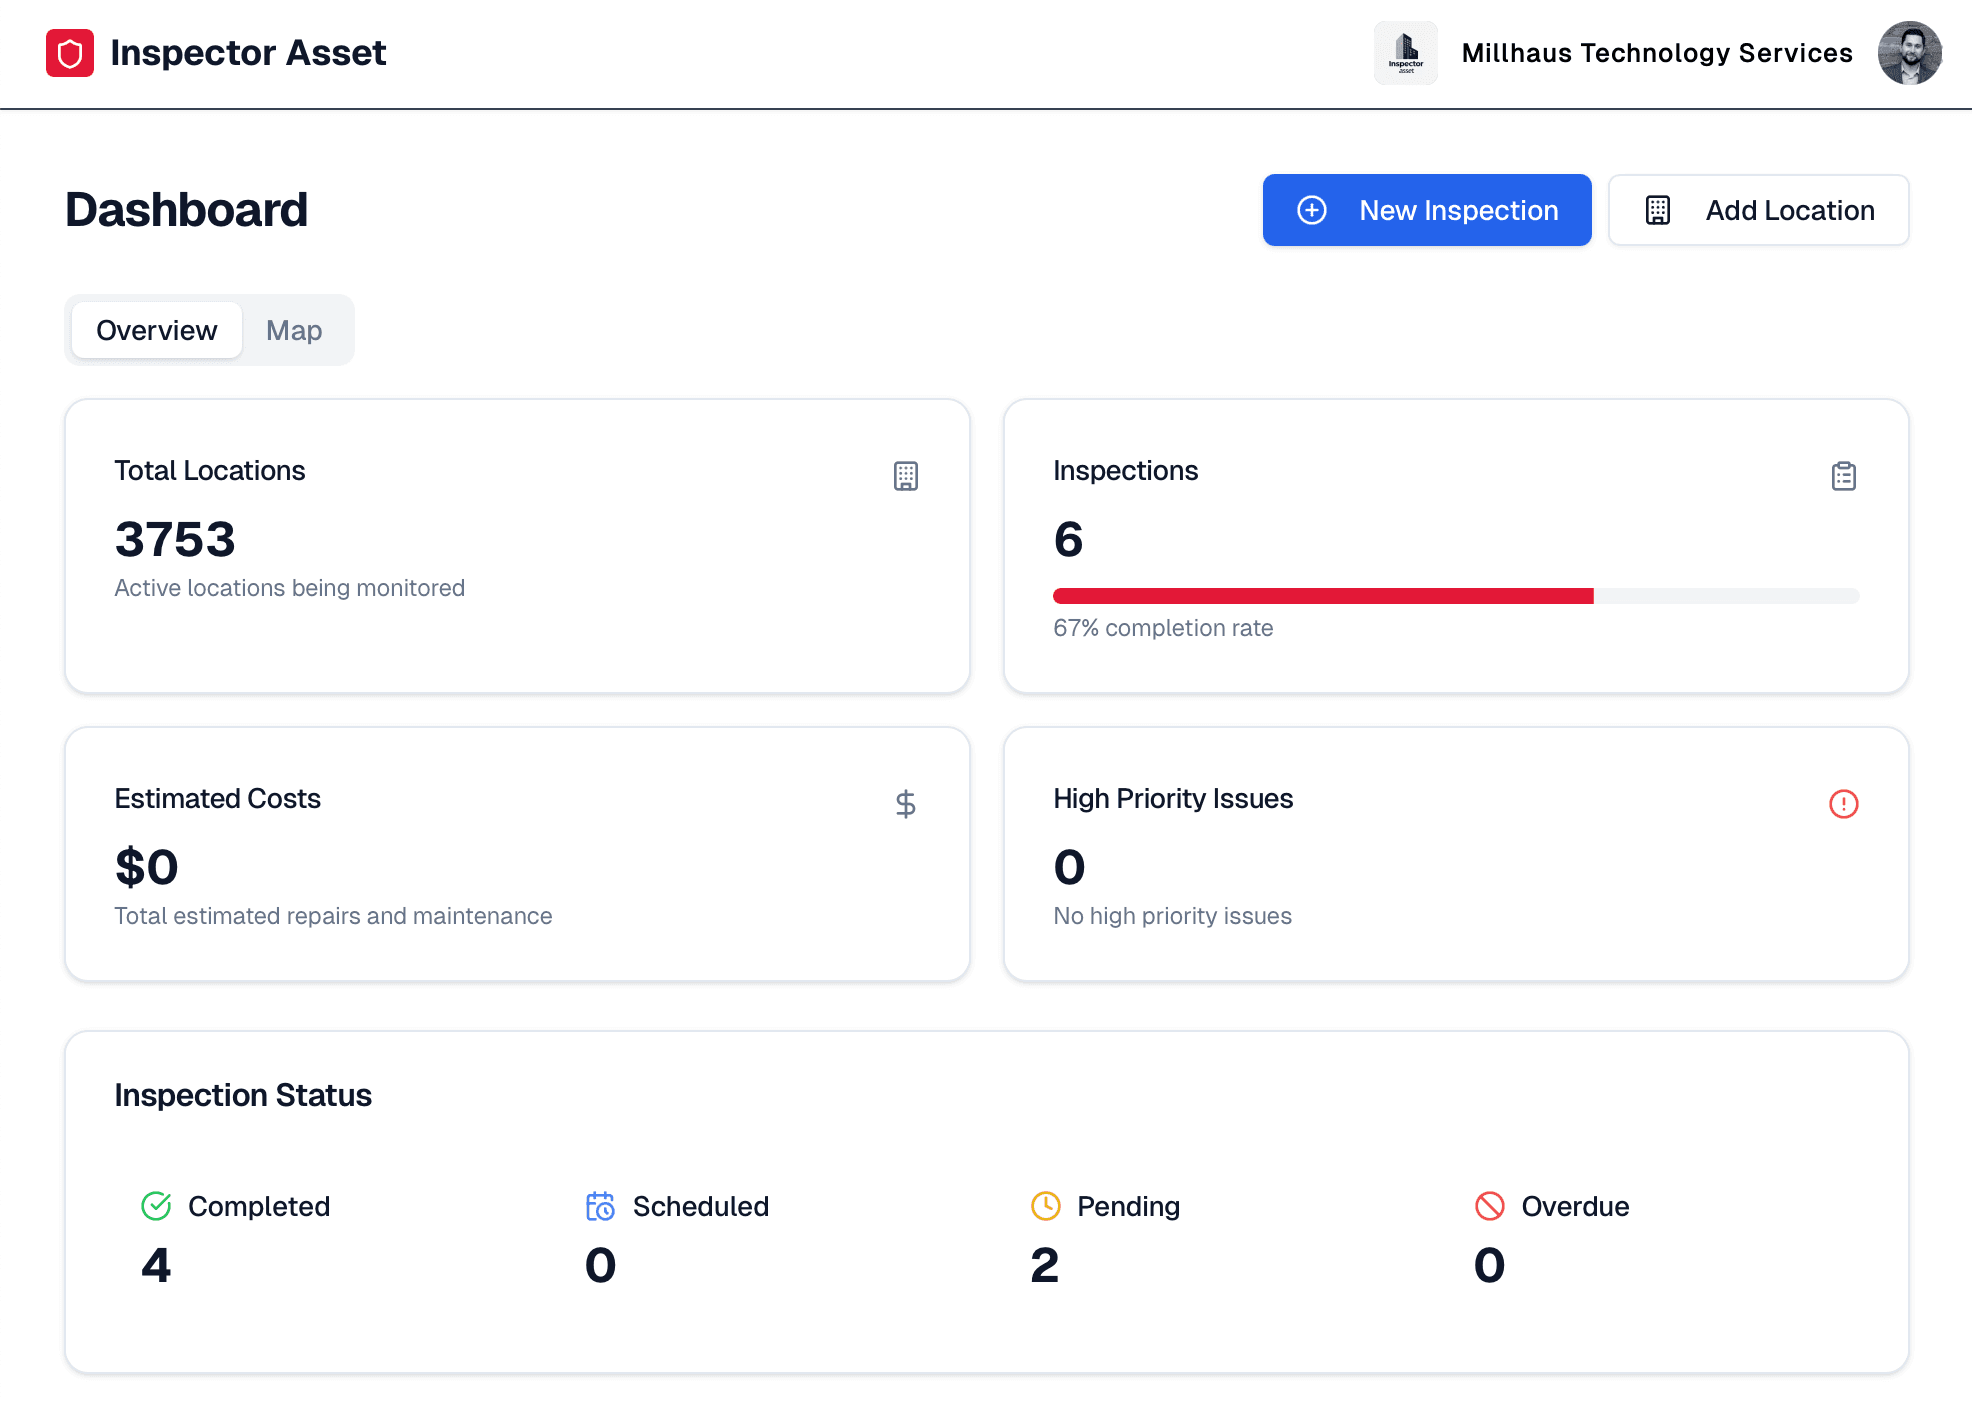Click the 67% completion rate progress bar
The image size is (1972, 1406).
(x=1456, y=595)
